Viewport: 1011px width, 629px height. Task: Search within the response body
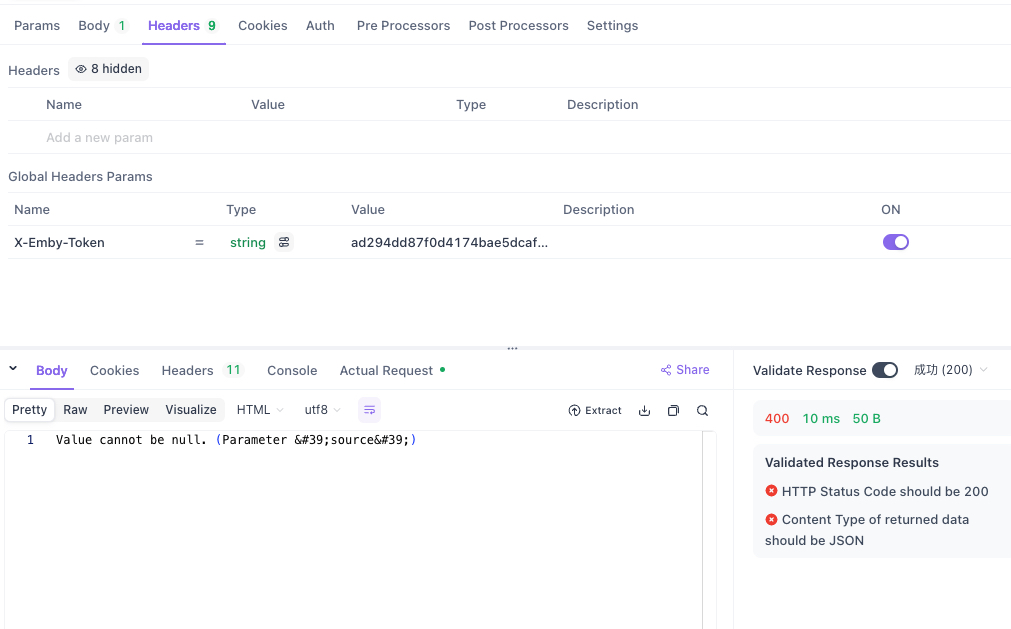(702, 410)
